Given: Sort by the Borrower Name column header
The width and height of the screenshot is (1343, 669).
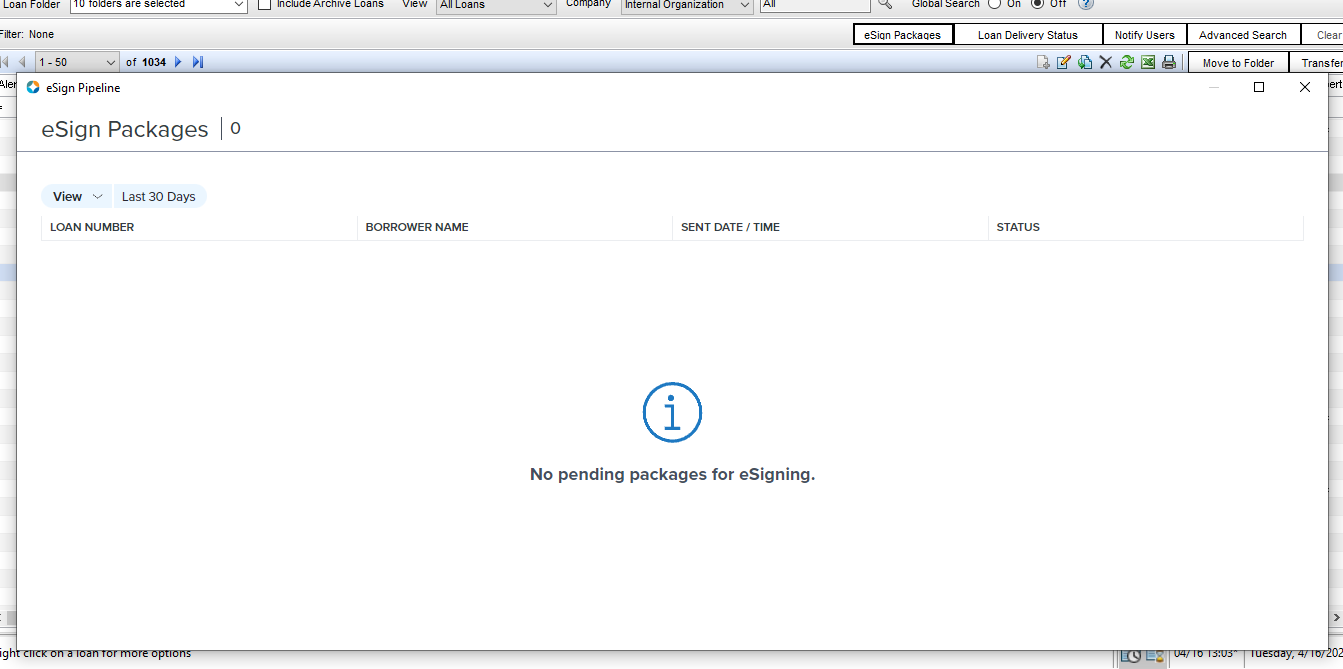Looking at the screenshot, I should 417,227.
